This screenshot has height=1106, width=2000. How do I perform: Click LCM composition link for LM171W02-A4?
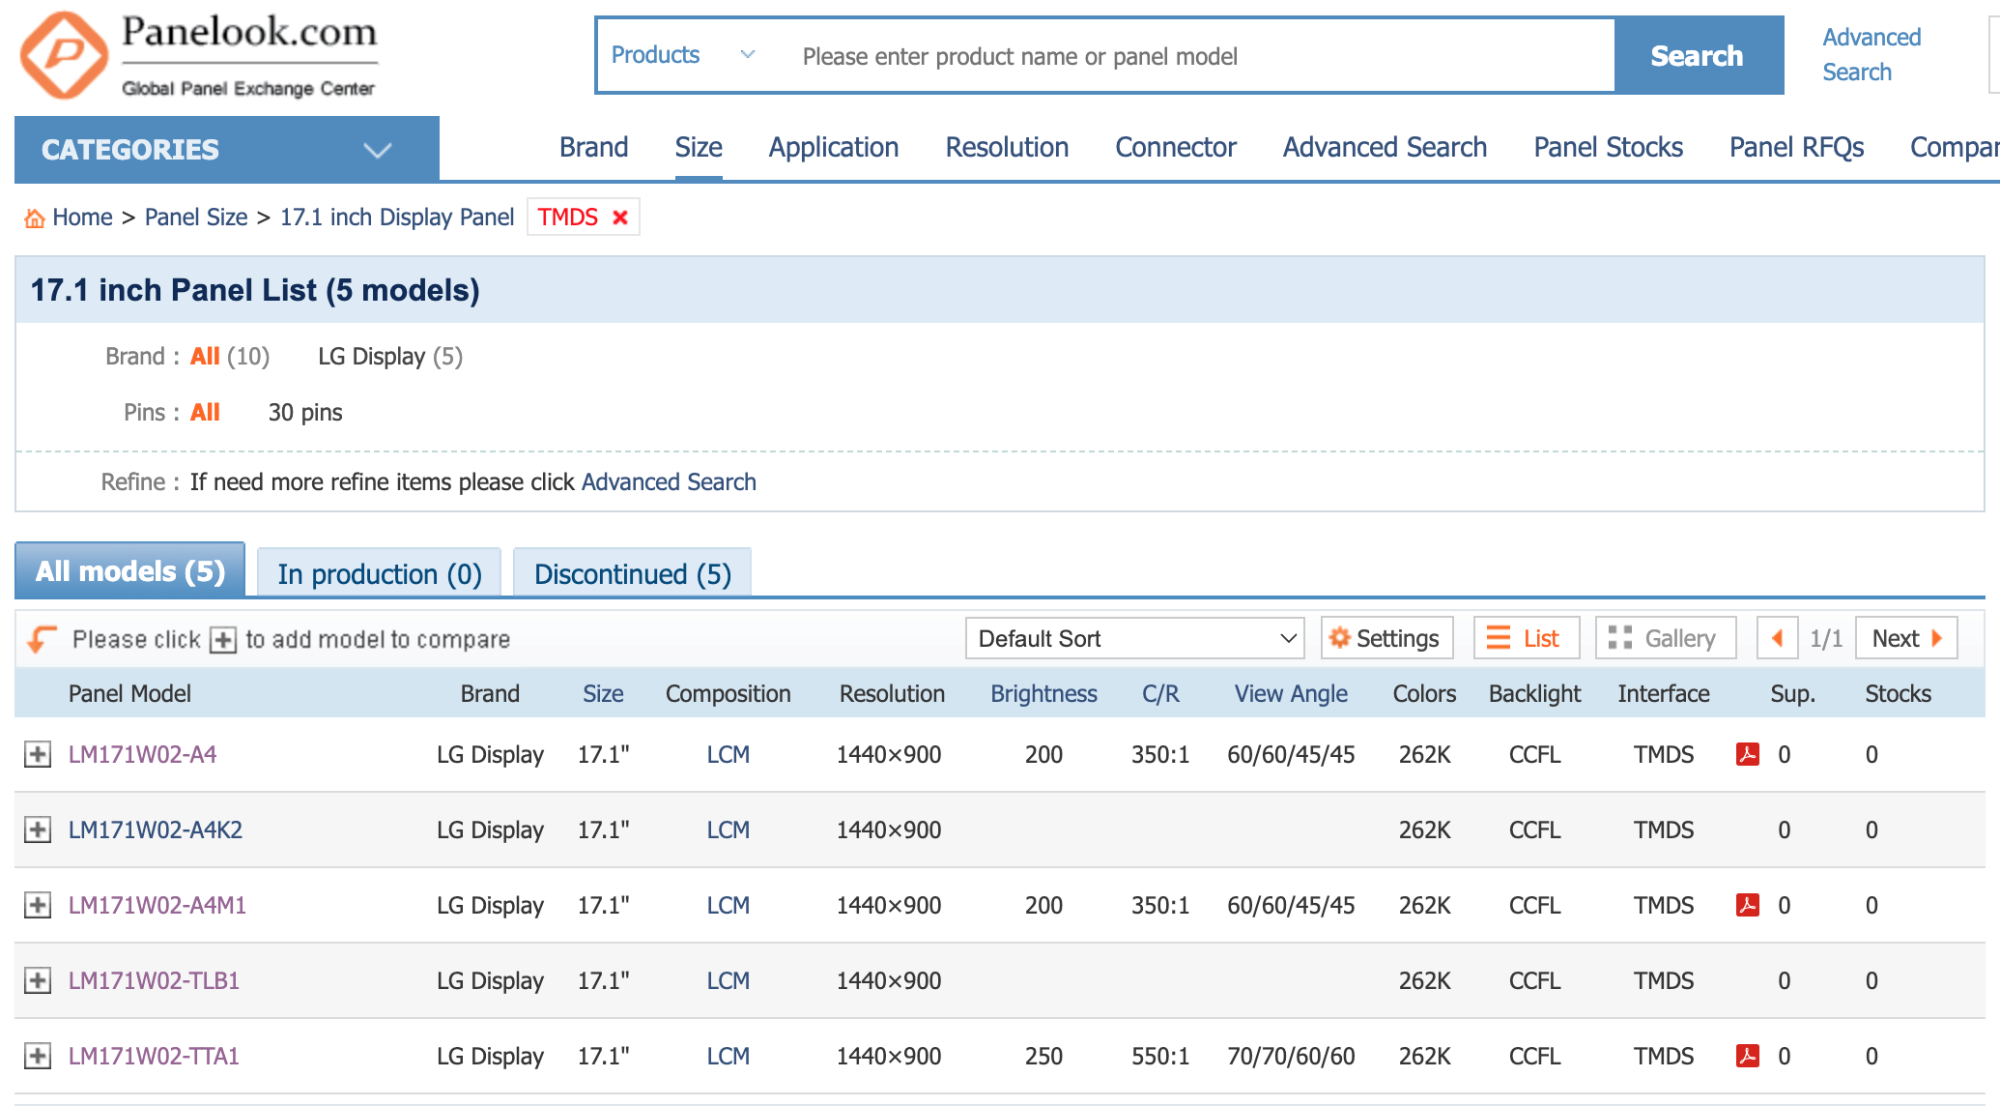pos(728,755)
